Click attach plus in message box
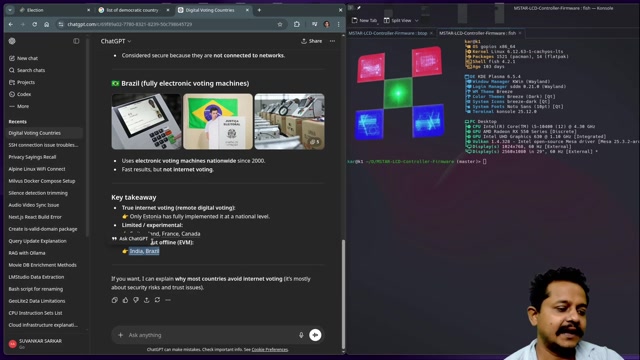The height and width of the screenshot is (360, 640). coord(120,335)
